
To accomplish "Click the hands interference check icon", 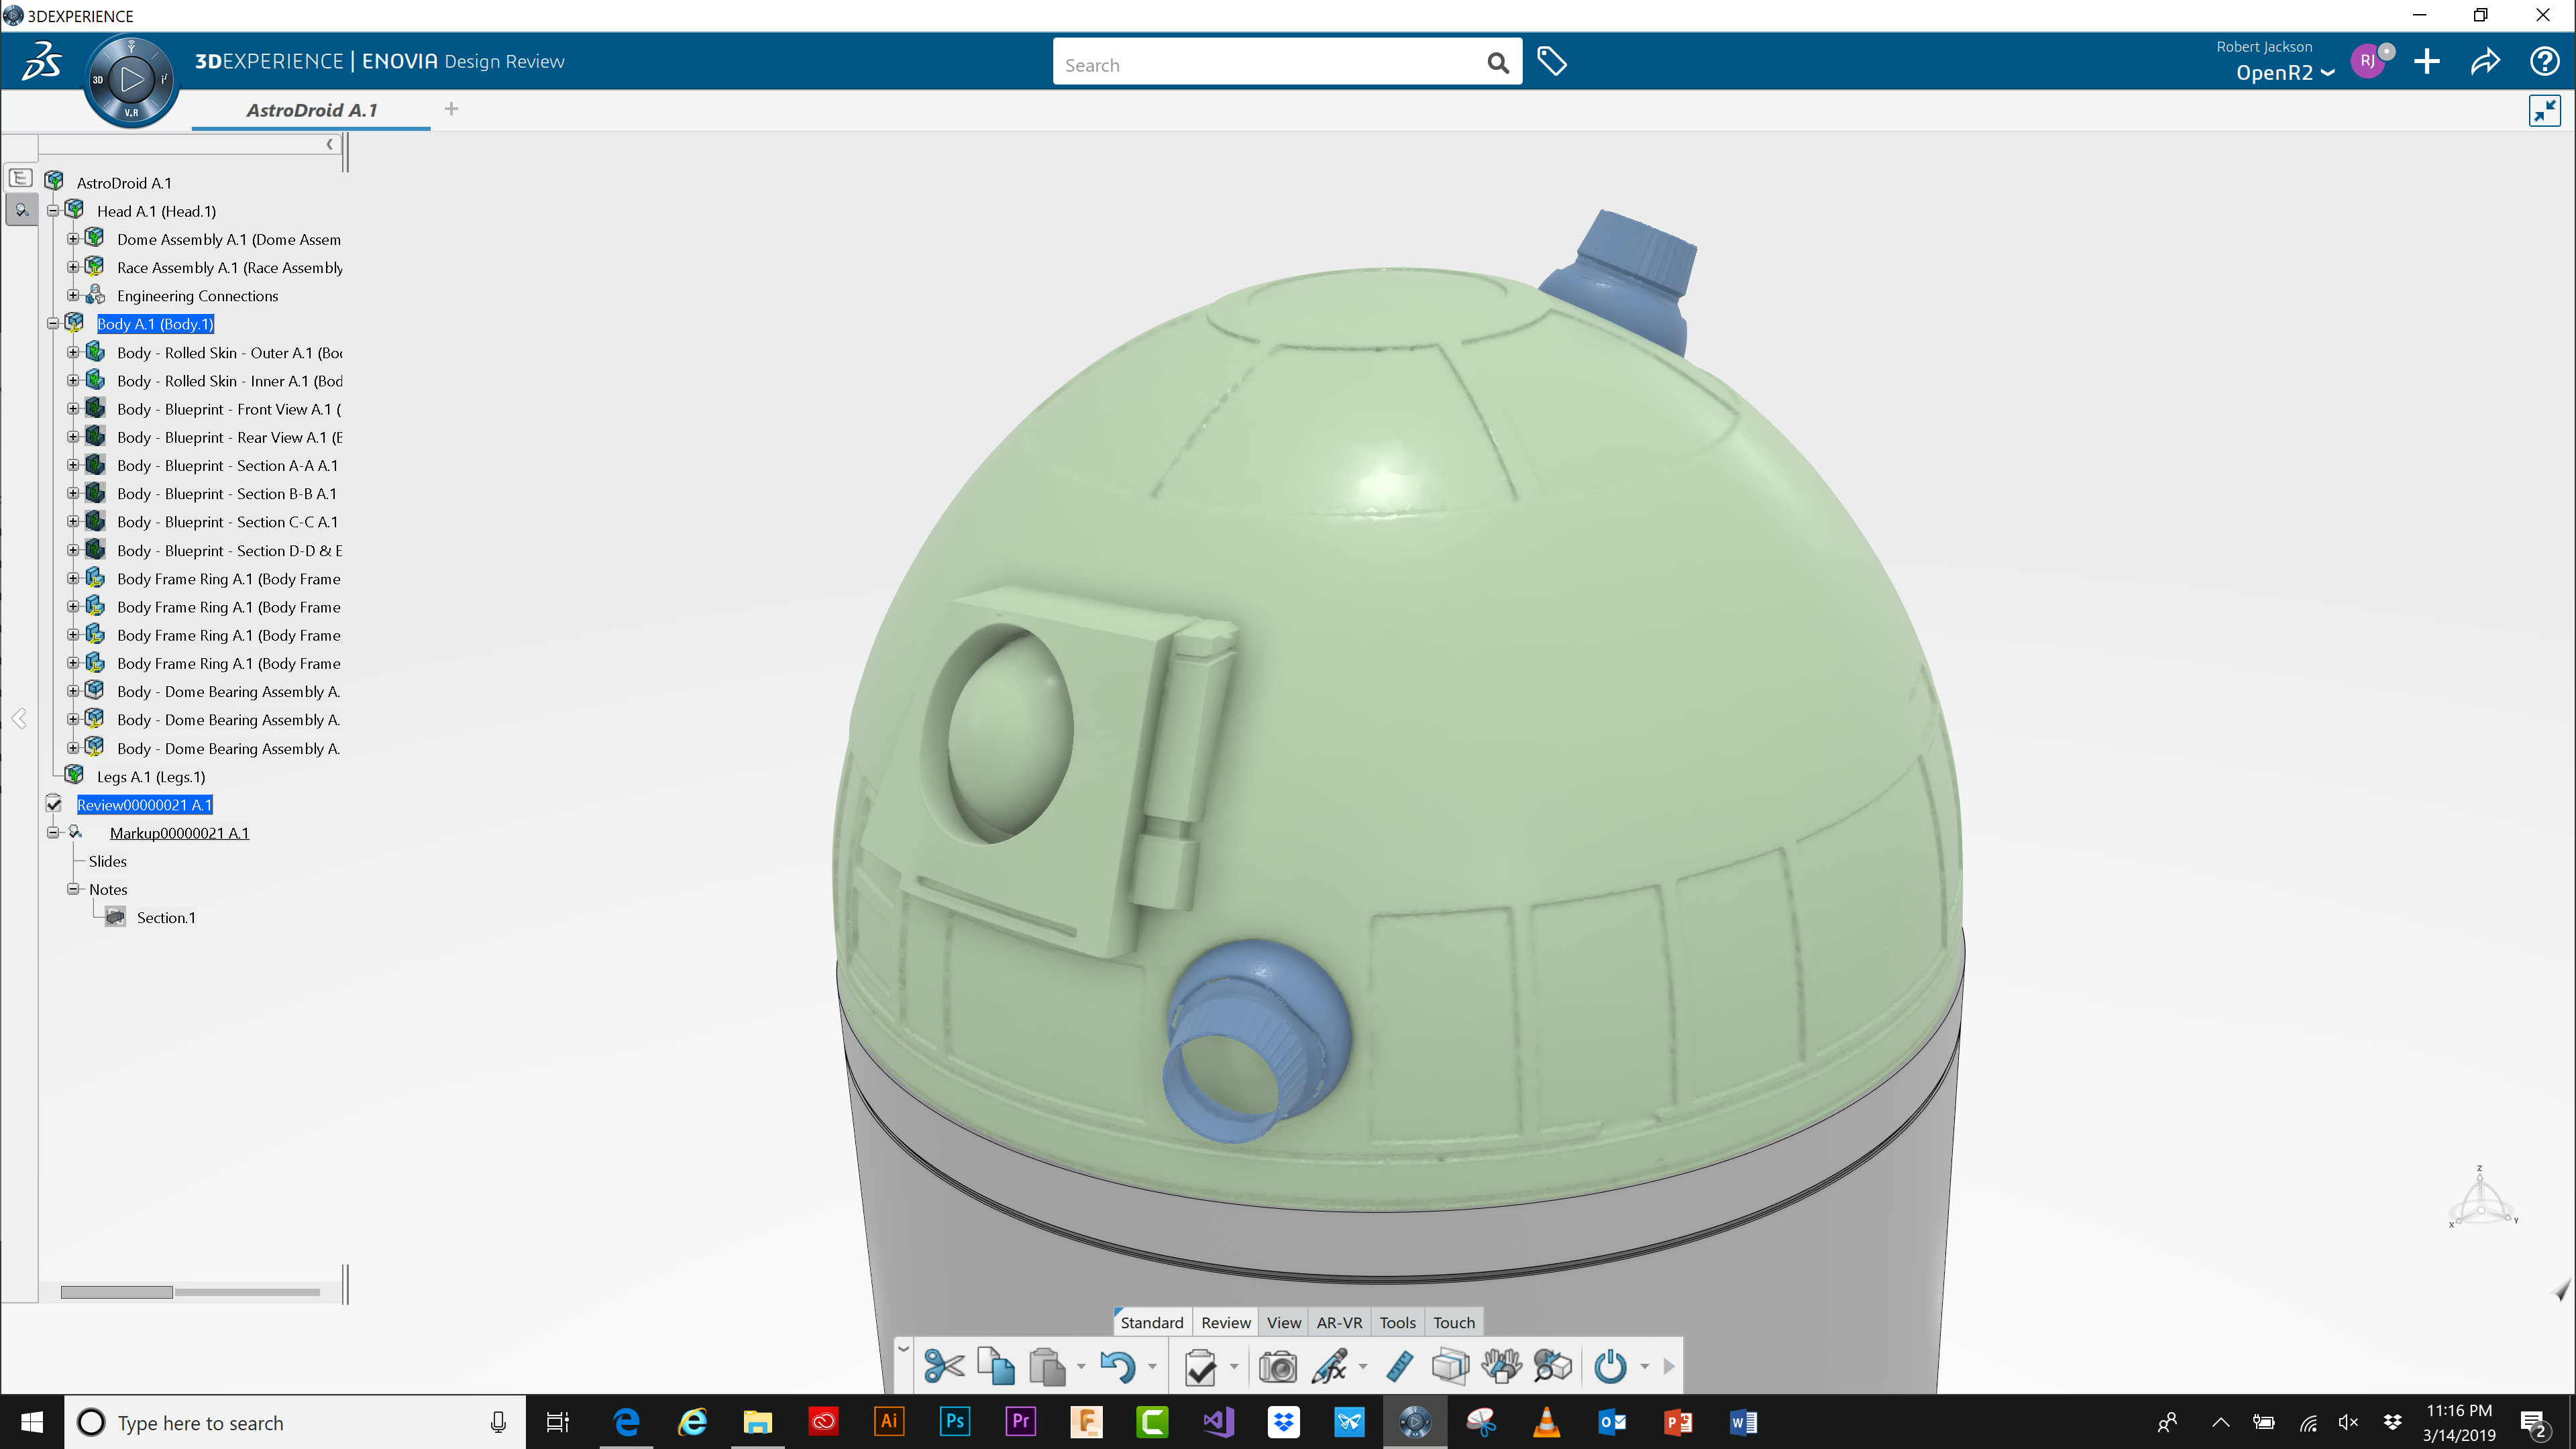I will 1501,1366.
